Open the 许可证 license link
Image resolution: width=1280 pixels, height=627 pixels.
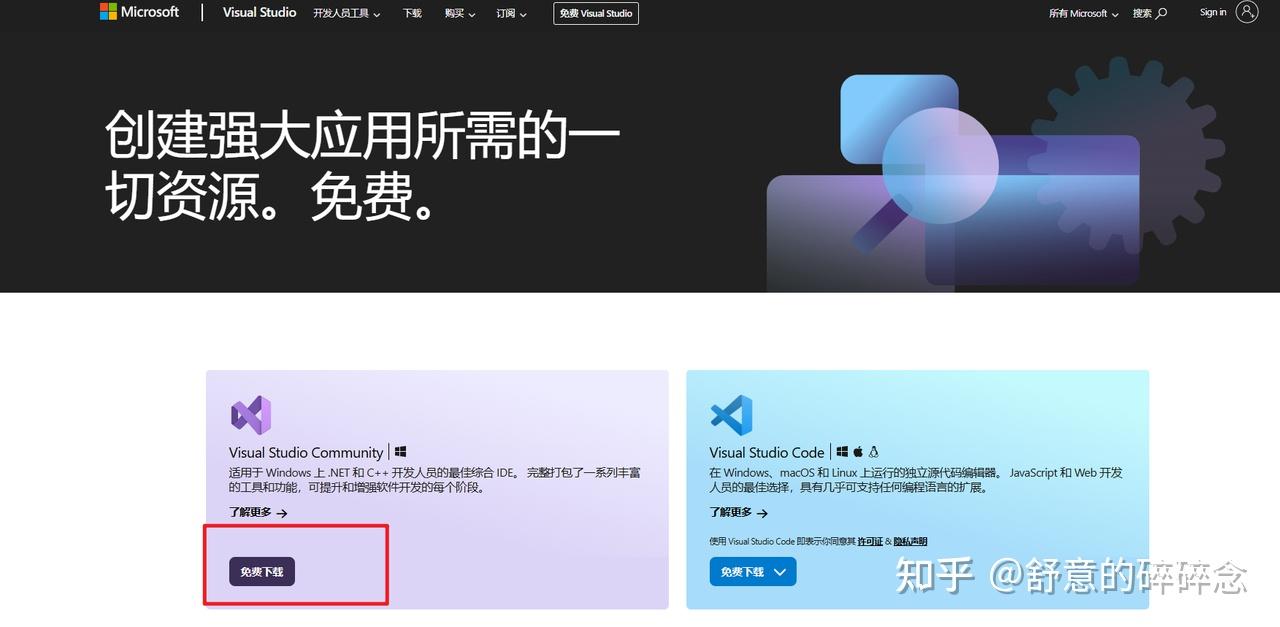(870, 540)
